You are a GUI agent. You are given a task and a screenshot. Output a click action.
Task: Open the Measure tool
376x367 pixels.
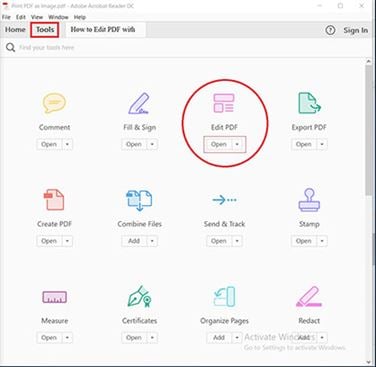point(49,338)
